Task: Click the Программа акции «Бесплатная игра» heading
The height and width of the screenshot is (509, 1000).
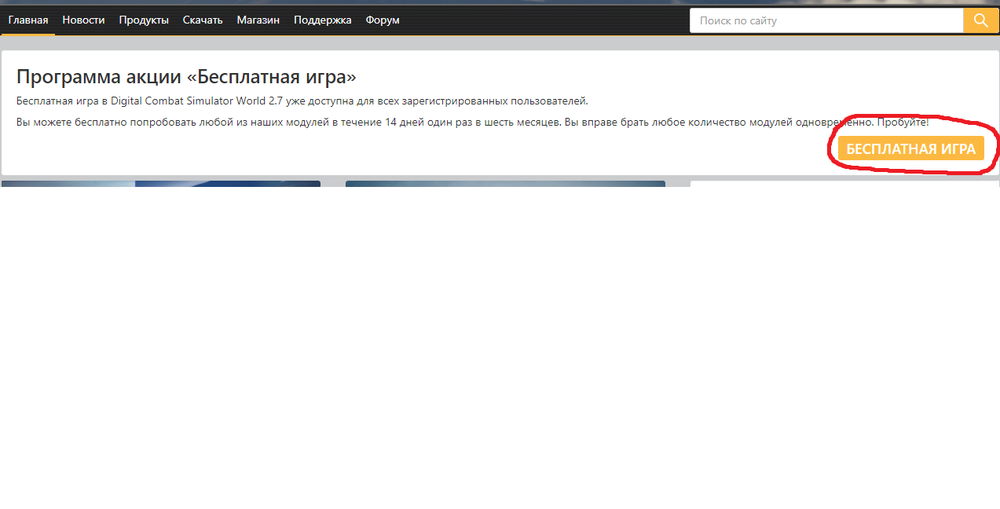Action: (x=186, y=77)
